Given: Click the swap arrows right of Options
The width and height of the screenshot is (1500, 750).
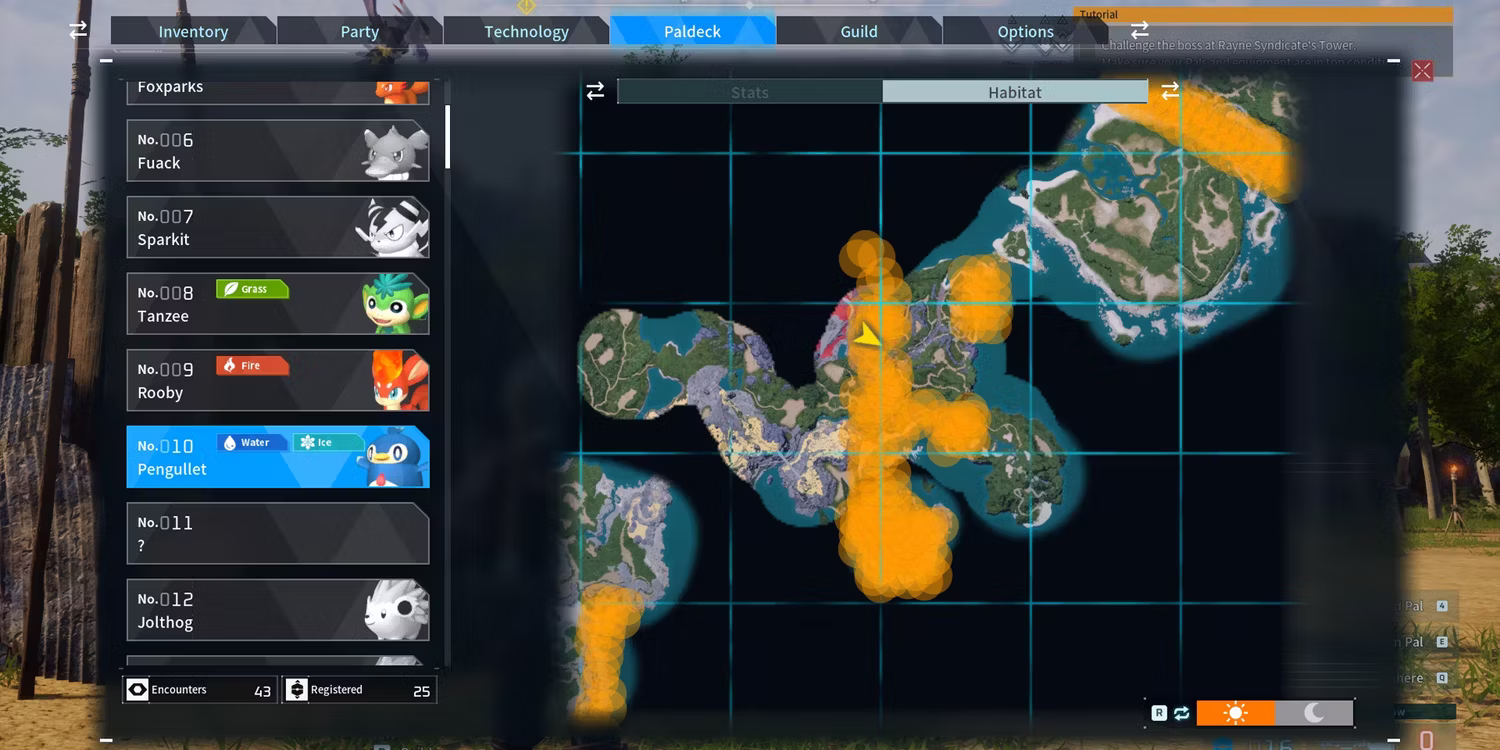Looking at the screenshot, I should click(x=1140, y=30).
